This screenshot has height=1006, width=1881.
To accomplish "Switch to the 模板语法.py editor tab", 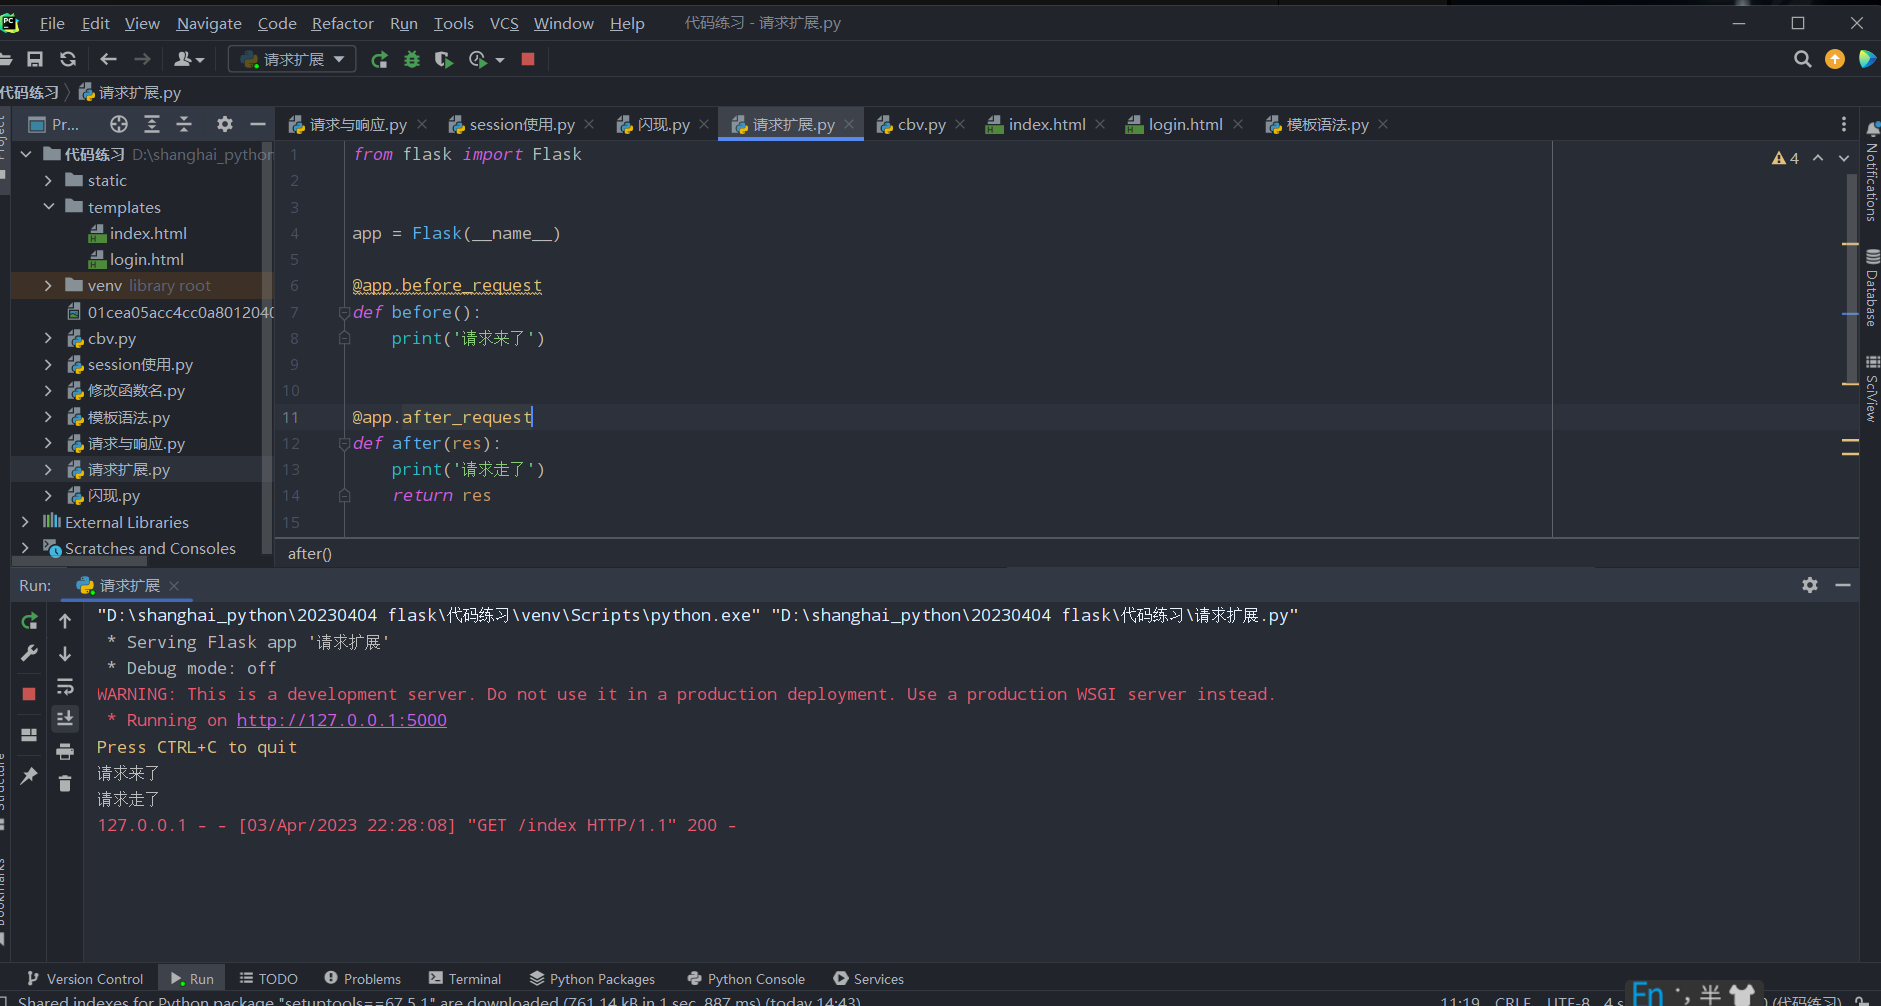I will [1327, 124].
